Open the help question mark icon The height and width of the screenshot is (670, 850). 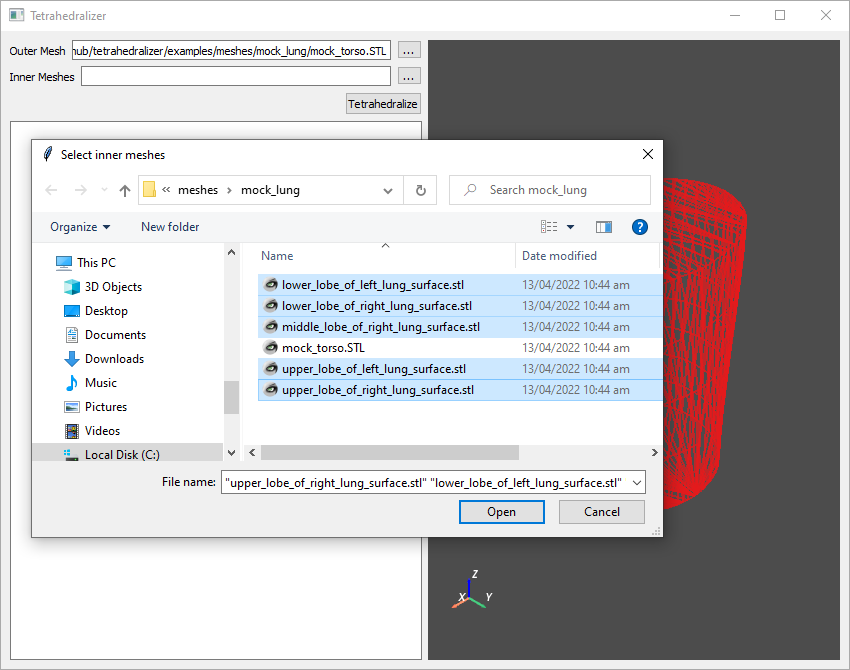pos(640,227)
